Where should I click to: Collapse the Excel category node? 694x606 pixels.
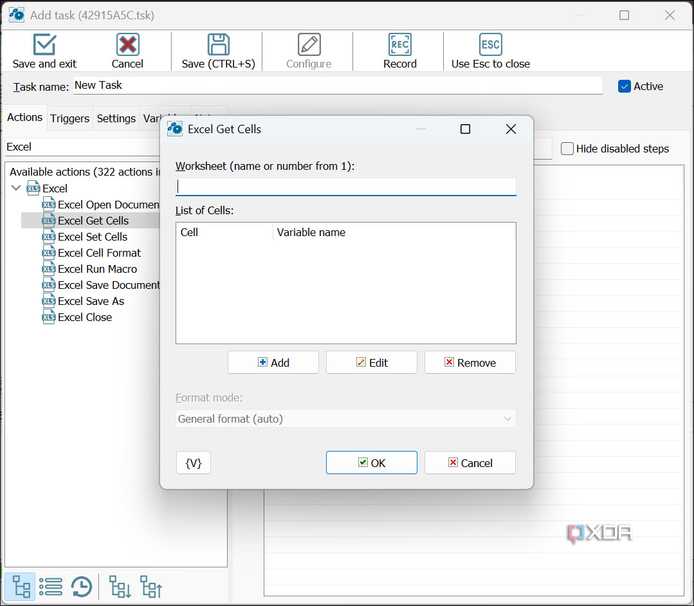pyautogui.click(x=16, y=188)
